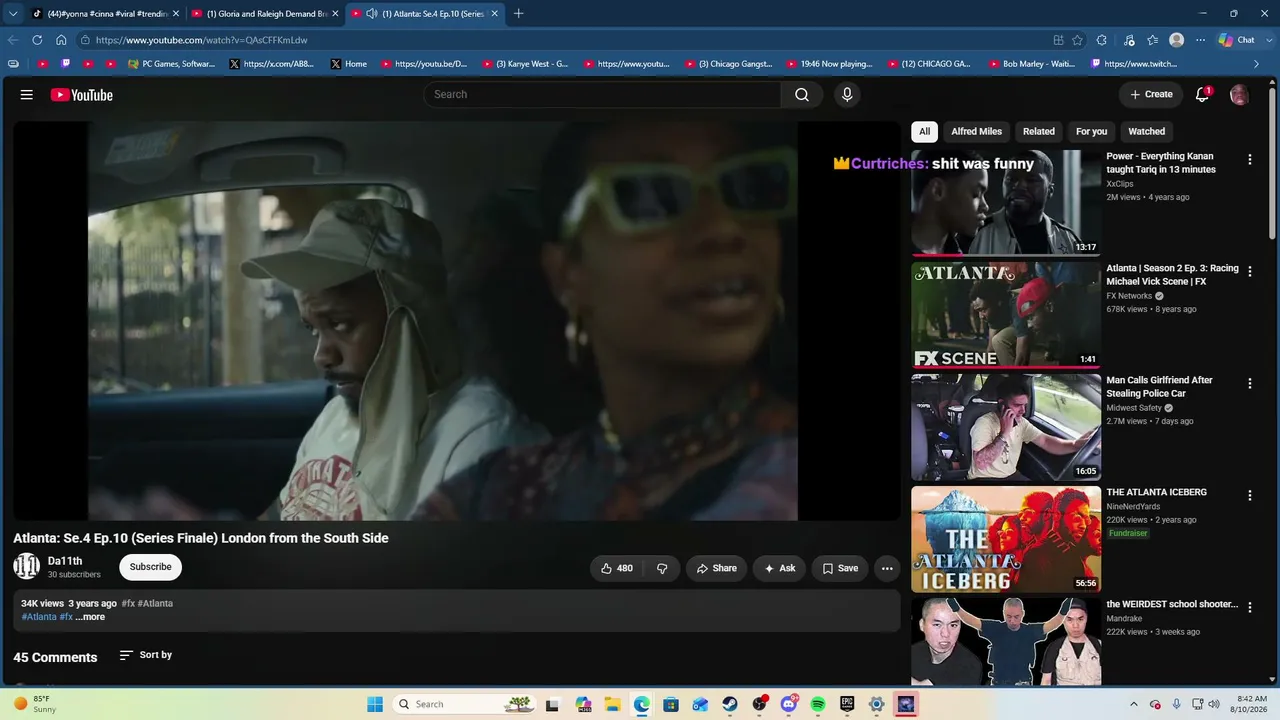Open the tab search chevron dropdown

pyautogui.click(x=13, y=14)
